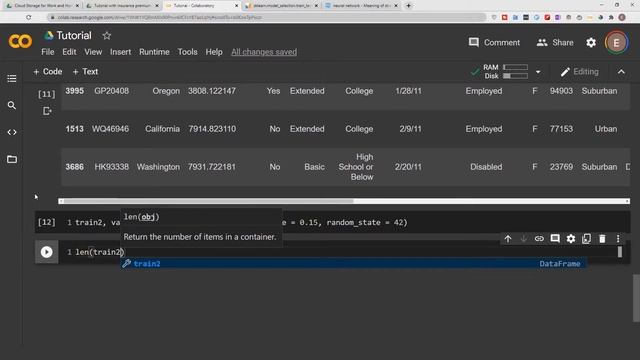Image resolution: width=640 pixels, height=360 pixels.
Task: Run the len(train2) cell
Action: pyautogui.click(x=47, y=252)
